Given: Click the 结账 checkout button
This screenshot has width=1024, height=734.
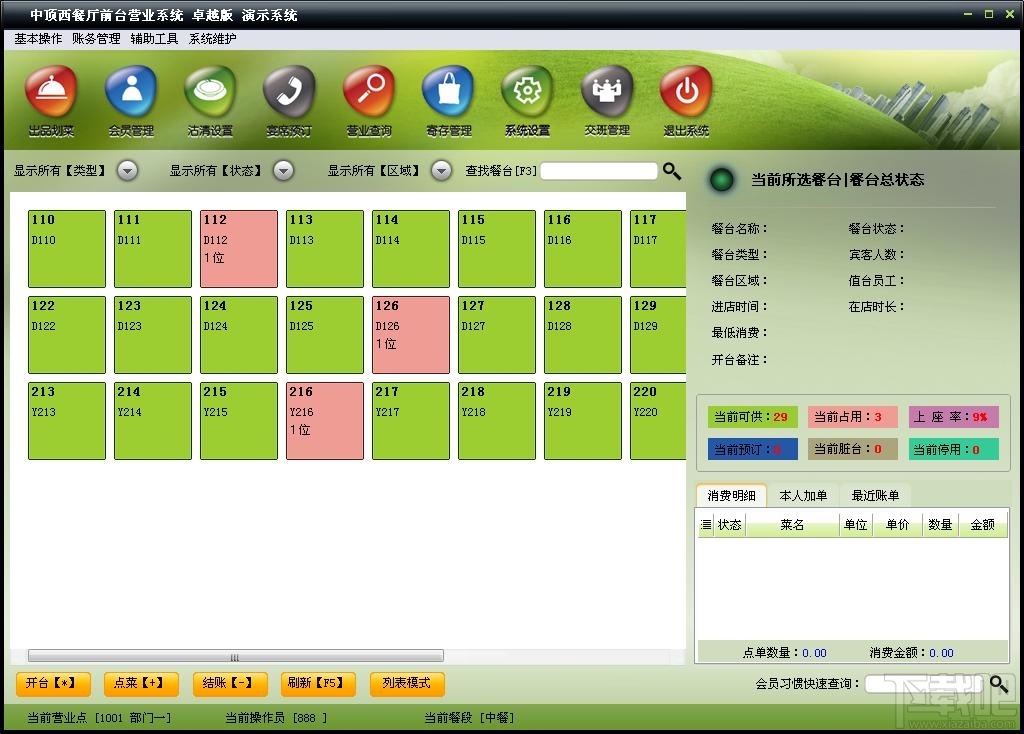Looking at the screenshot, I should pos(229,684).
